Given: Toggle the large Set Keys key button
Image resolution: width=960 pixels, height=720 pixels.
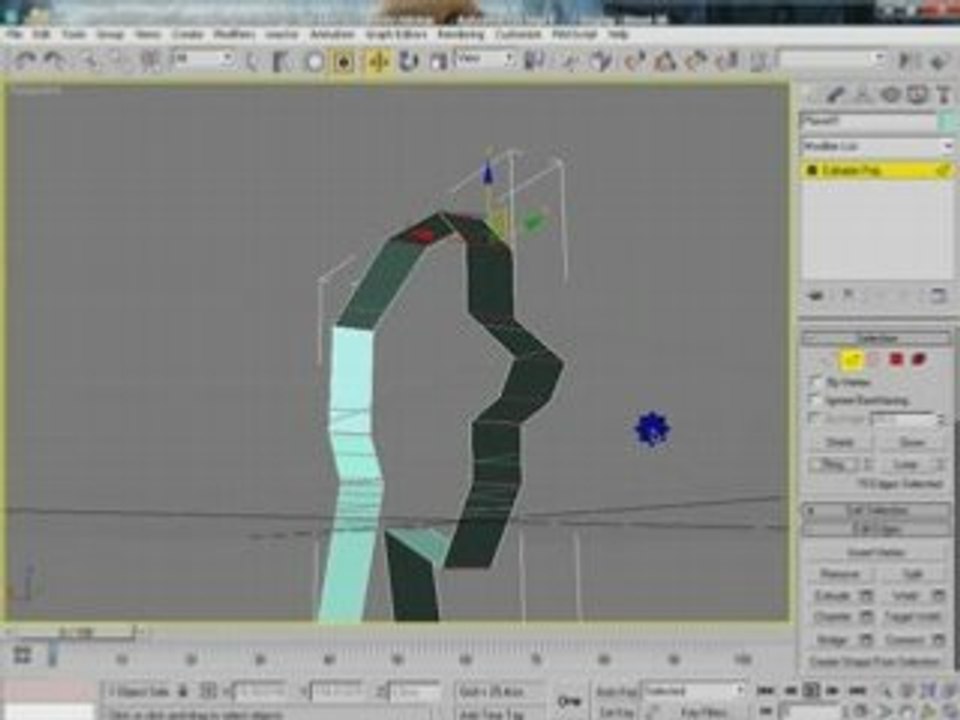Looking at the screenshot, I should (x=568, y=701).
